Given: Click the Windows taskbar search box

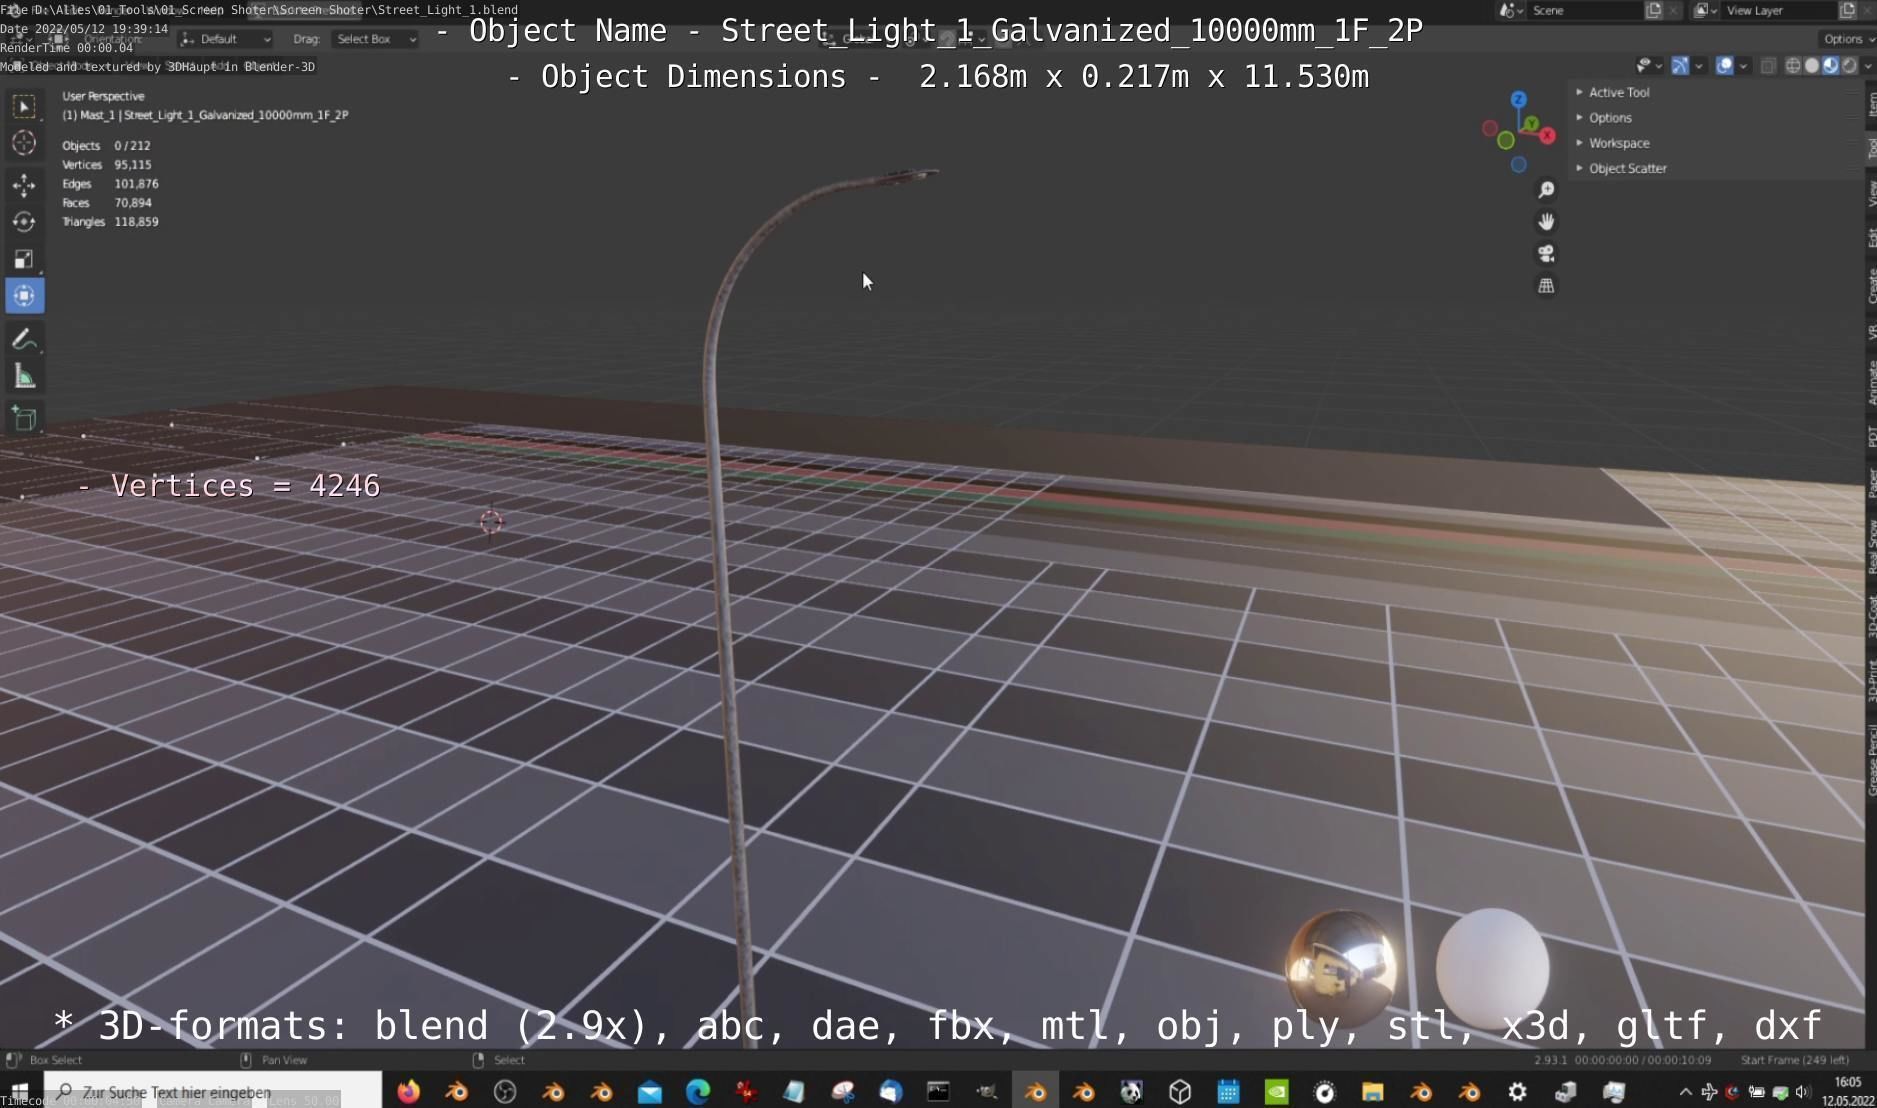Looking at the screenshot, I should (212, 1092).
